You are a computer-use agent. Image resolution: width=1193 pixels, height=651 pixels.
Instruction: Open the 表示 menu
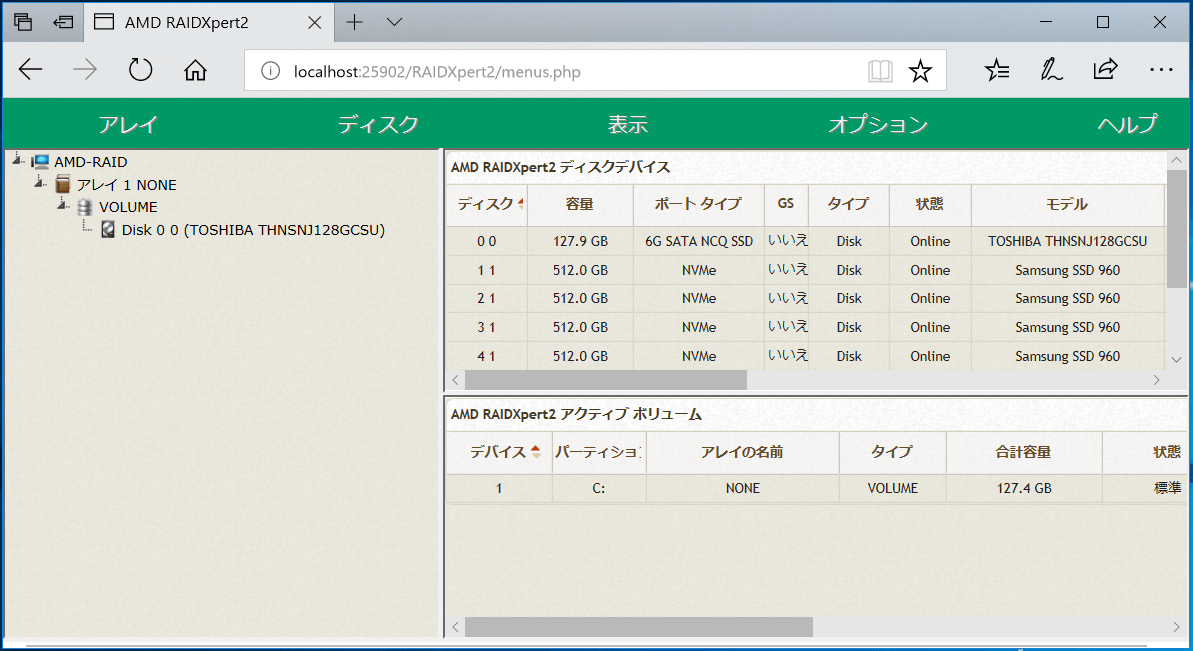click(628, 124)
